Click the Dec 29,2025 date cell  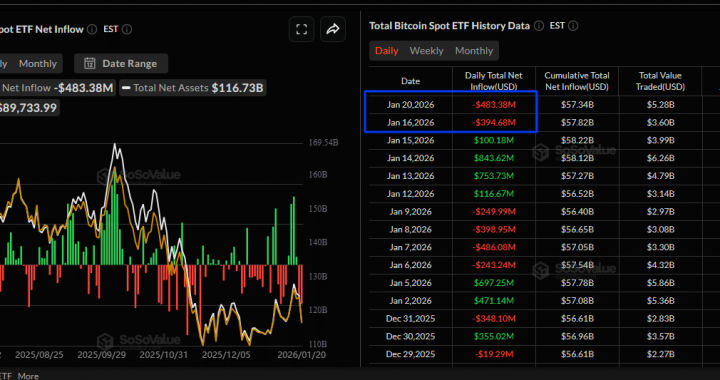click(x=411, y=354)
